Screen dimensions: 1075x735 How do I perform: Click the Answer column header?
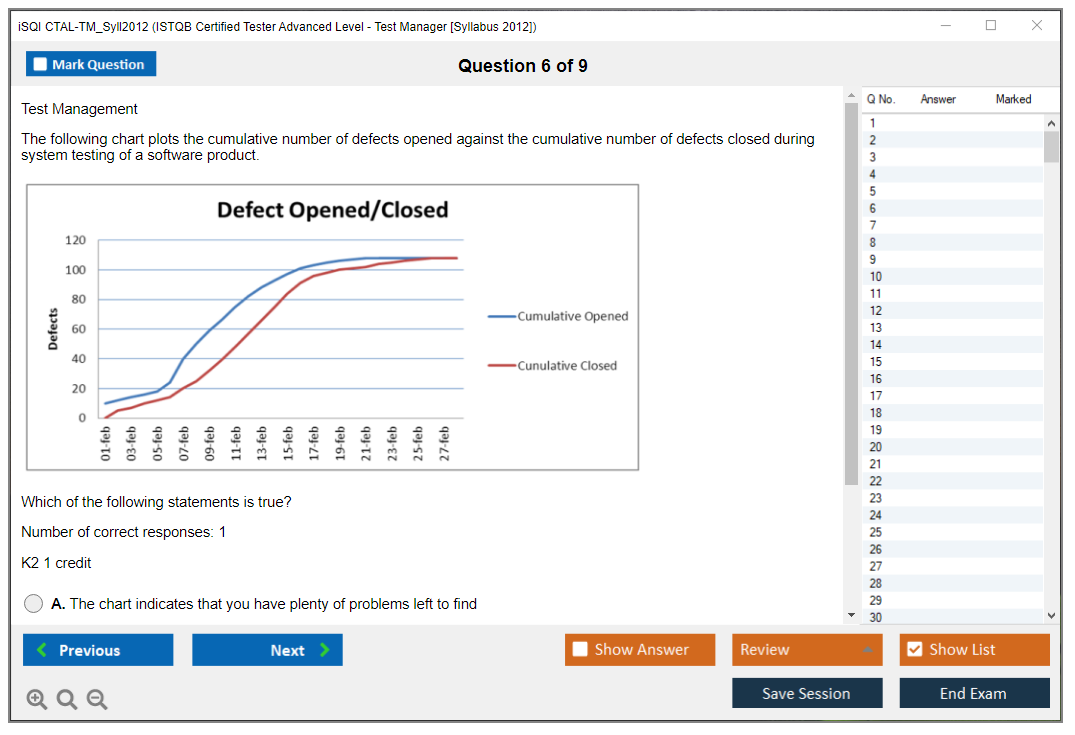(938, 99)
